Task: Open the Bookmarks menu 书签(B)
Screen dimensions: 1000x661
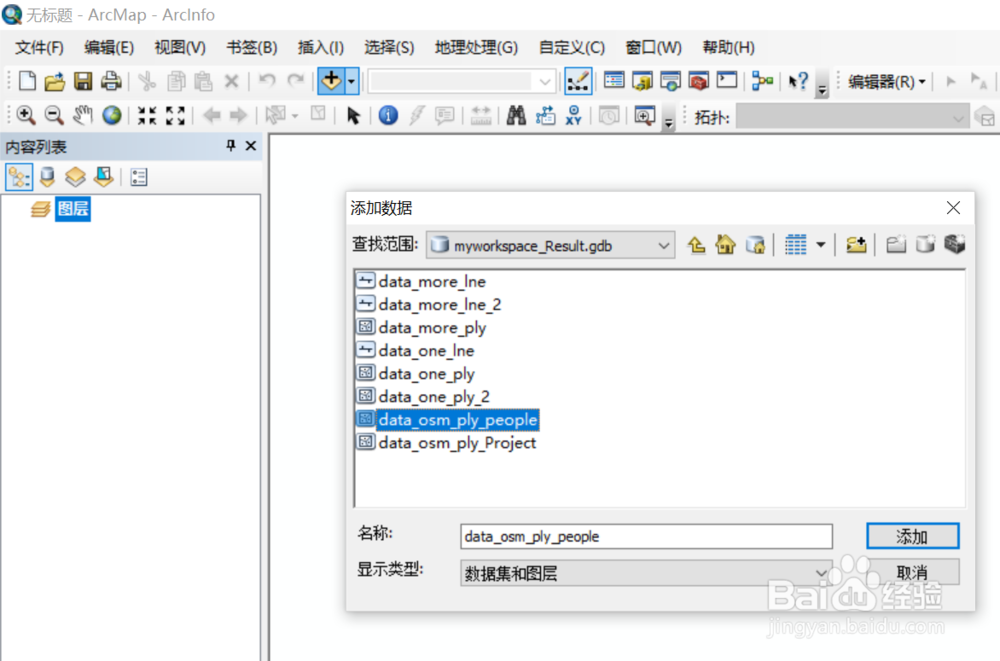Action: pyautogui.click(x=252, y=48)
